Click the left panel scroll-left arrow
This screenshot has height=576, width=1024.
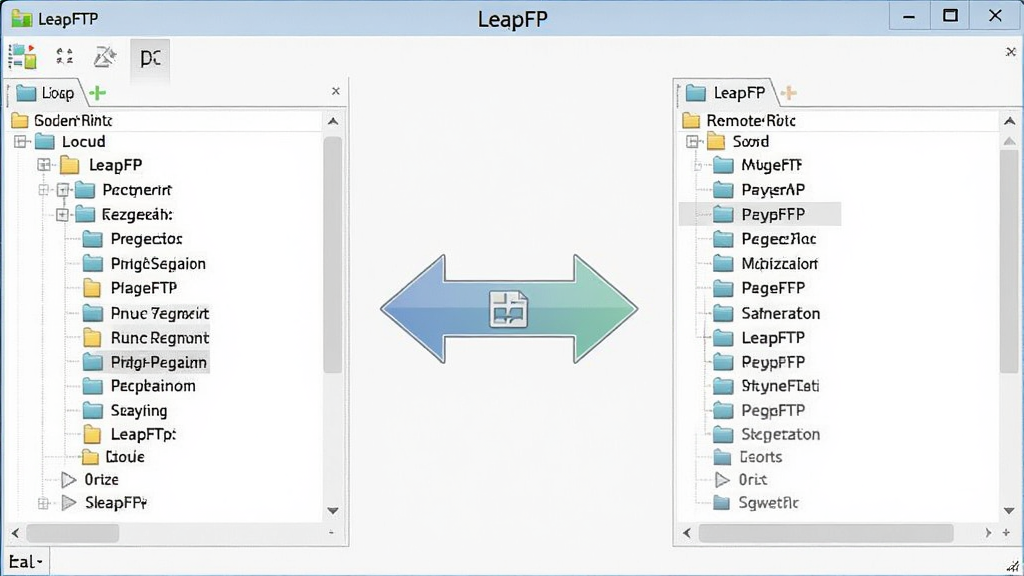coord(16,533)
